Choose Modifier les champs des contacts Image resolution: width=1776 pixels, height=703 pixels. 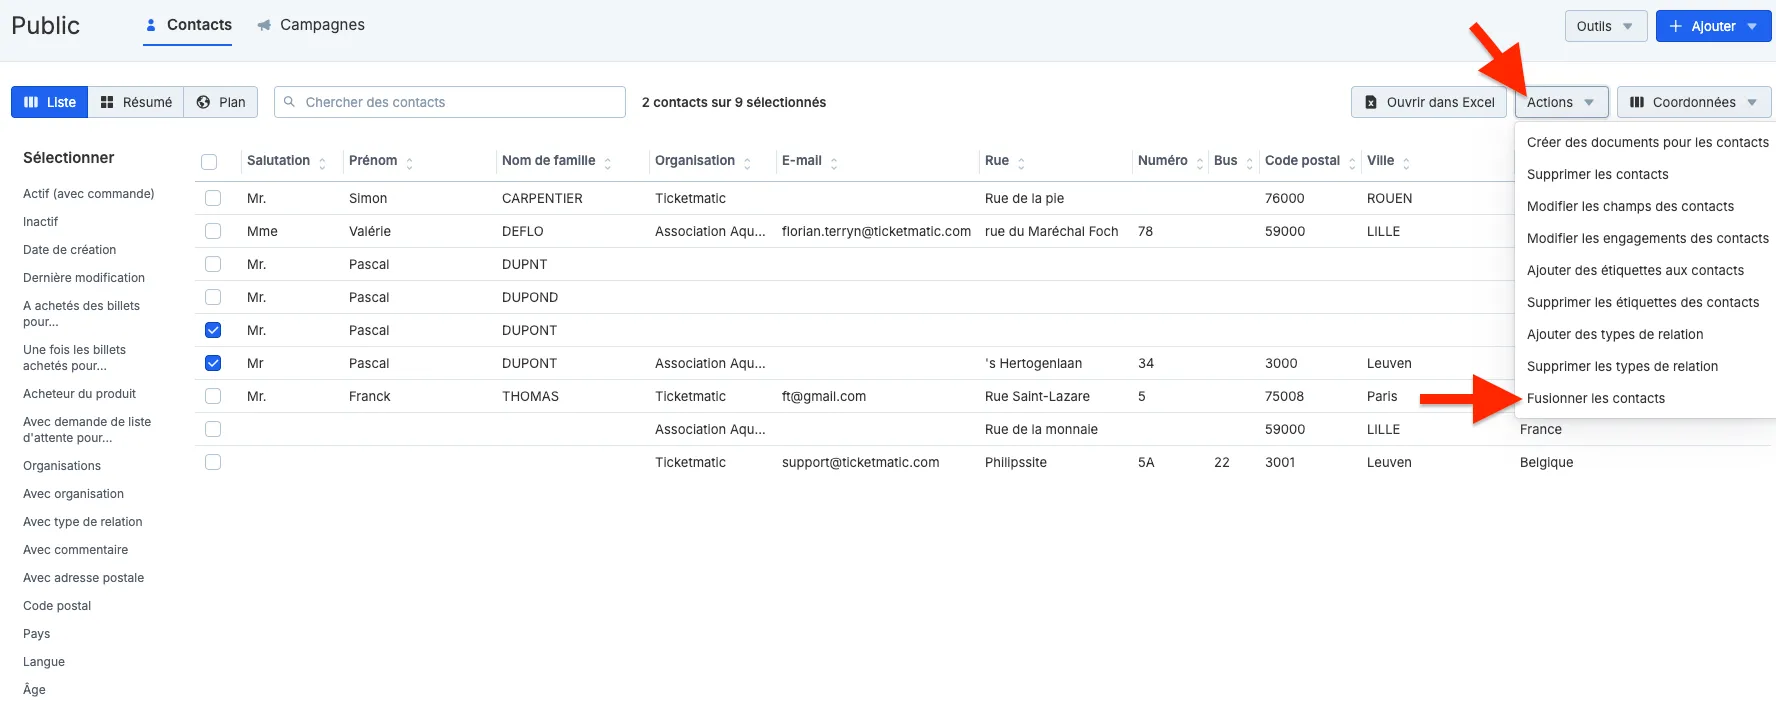point(1631,206)
